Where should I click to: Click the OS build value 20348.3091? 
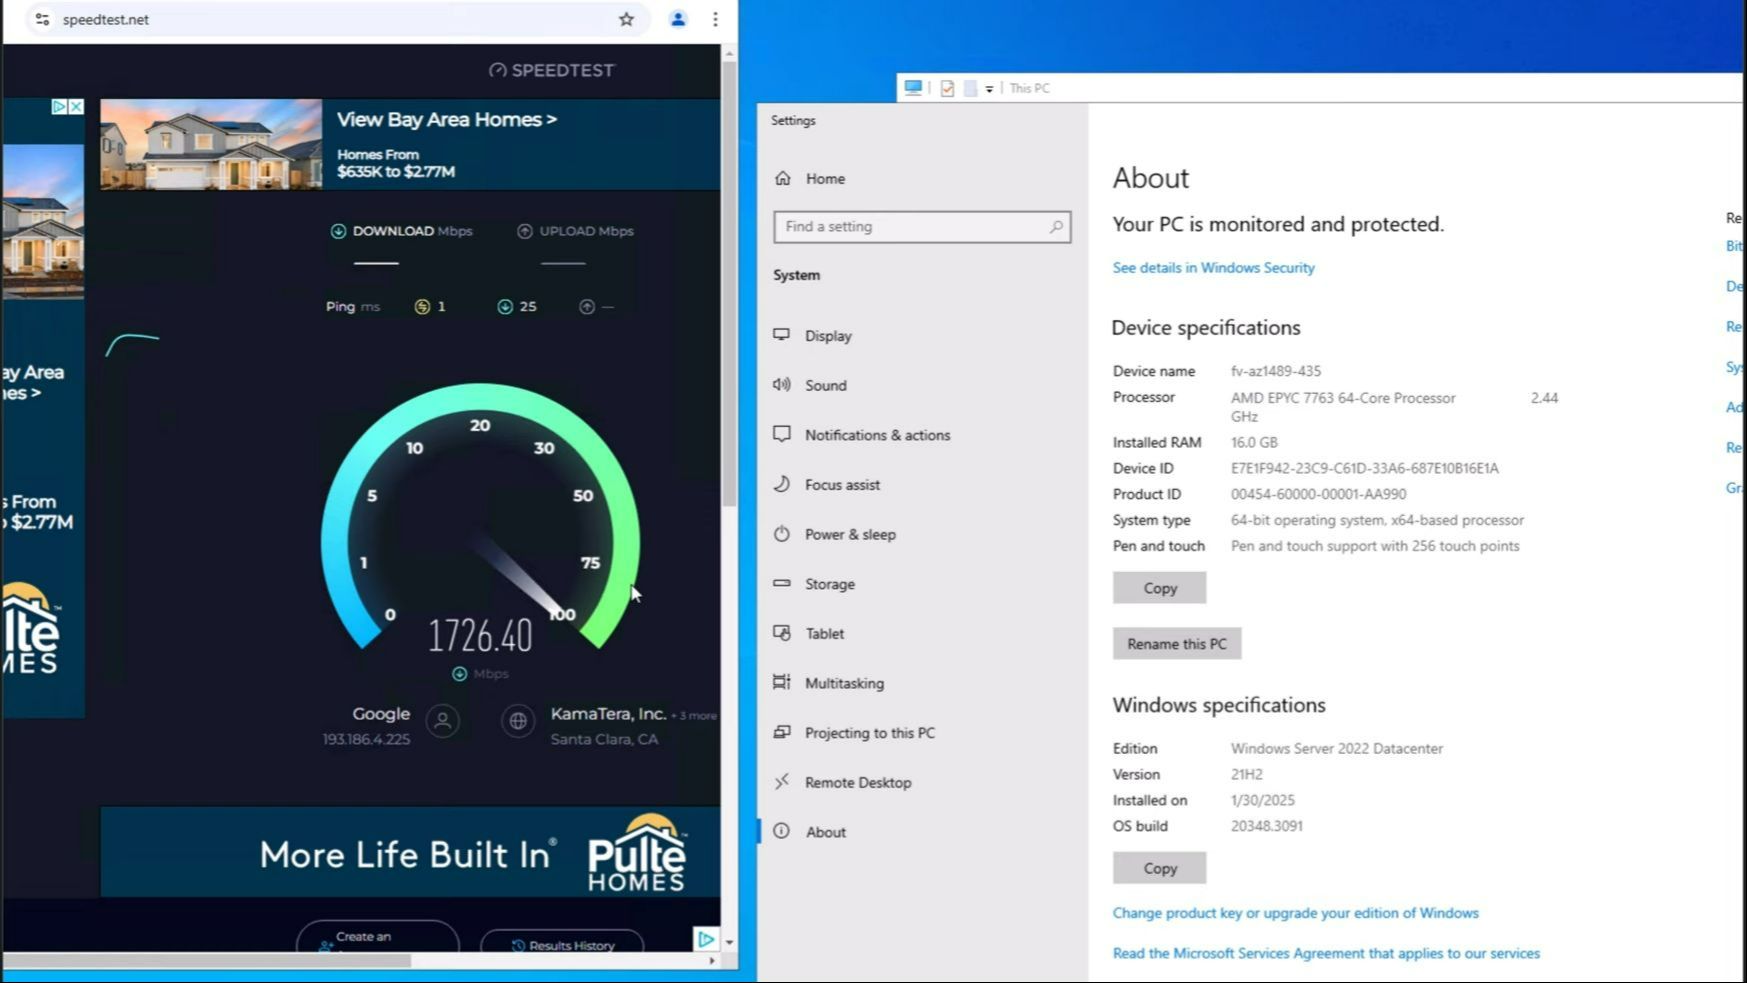(x=1266, y=826)
